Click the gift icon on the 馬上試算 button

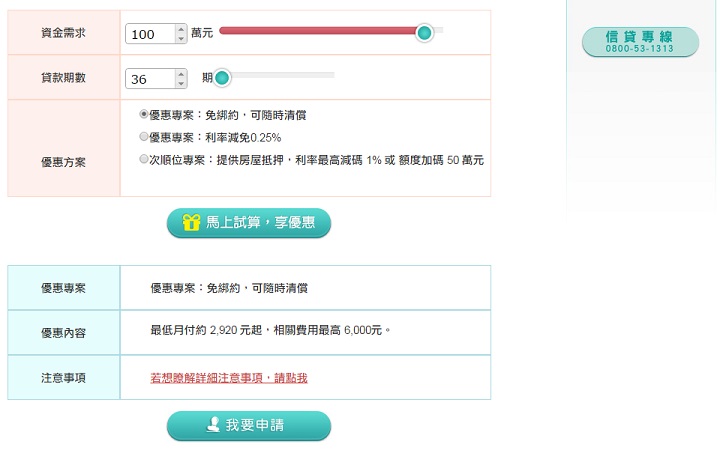click(x=191, y=222)
